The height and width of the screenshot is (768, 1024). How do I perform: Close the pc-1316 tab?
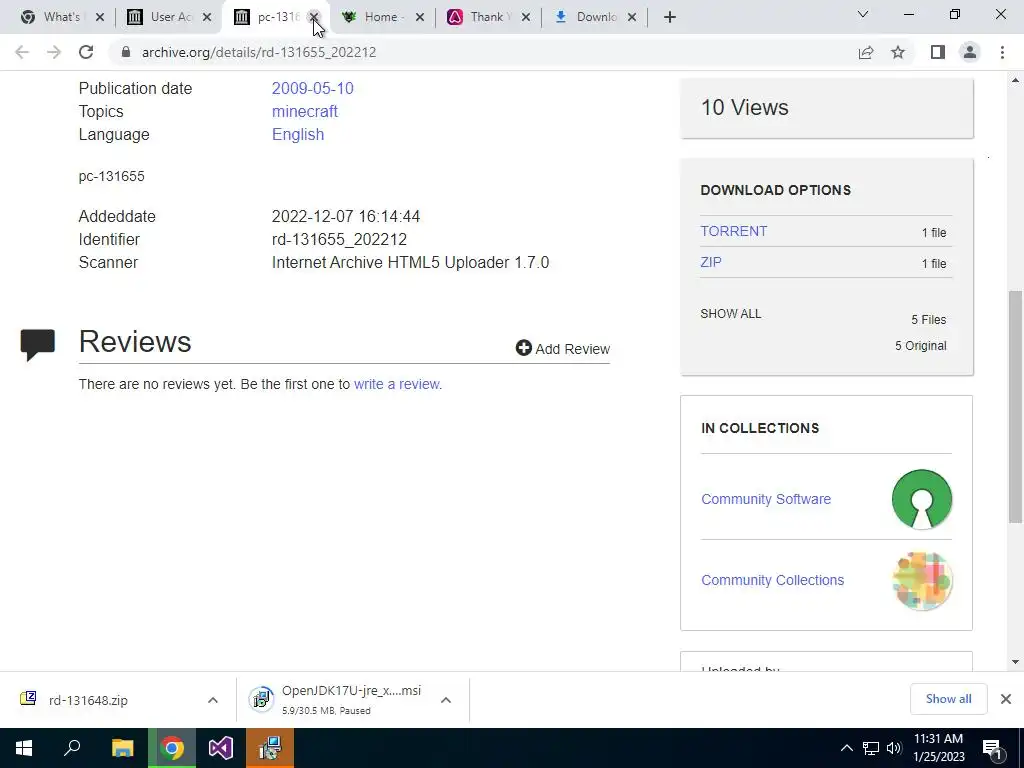click(x=313, y=17)
